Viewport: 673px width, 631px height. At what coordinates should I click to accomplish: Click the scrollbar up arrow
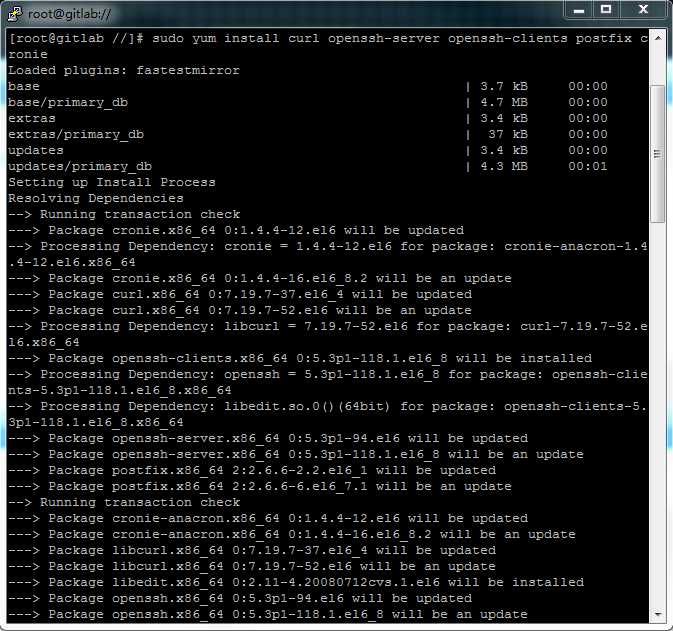[658, 38]
